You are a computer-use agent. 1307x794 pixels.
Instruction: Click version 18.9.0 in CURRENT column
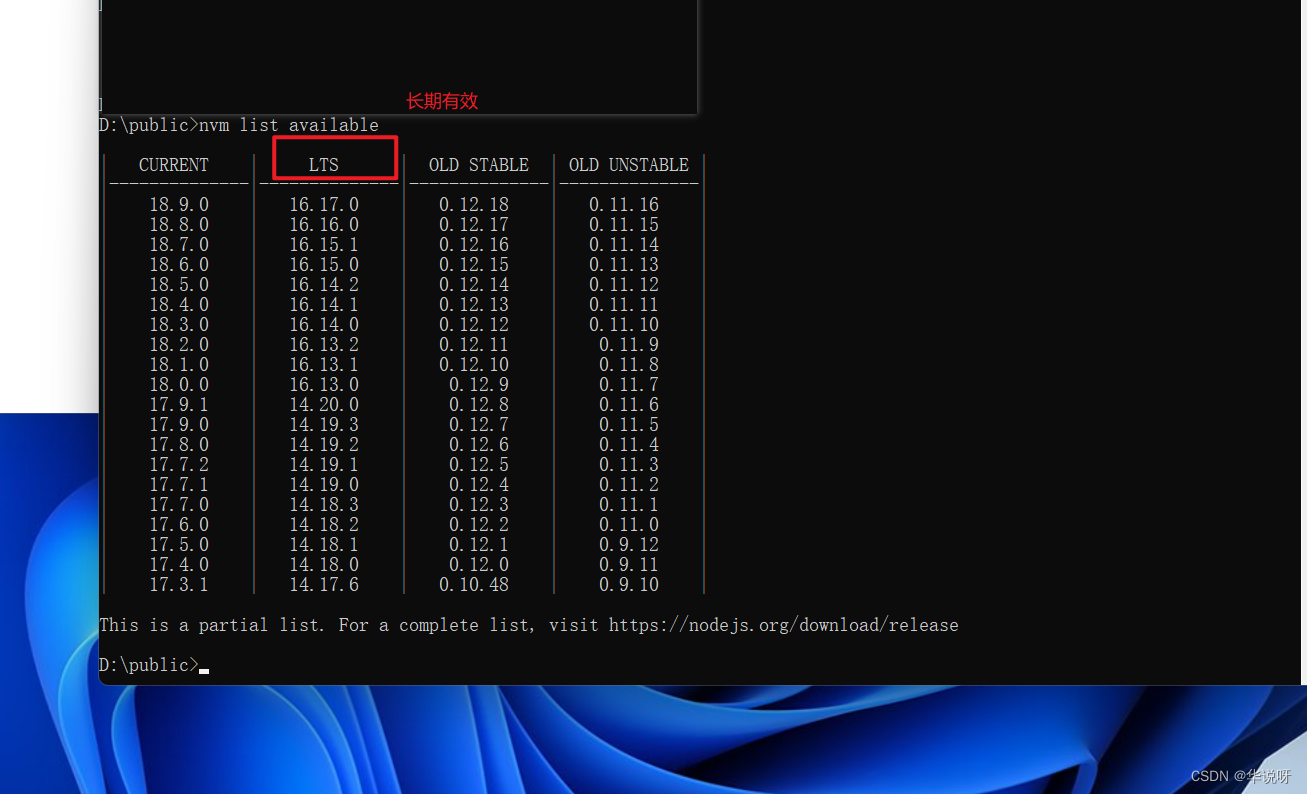179,205
